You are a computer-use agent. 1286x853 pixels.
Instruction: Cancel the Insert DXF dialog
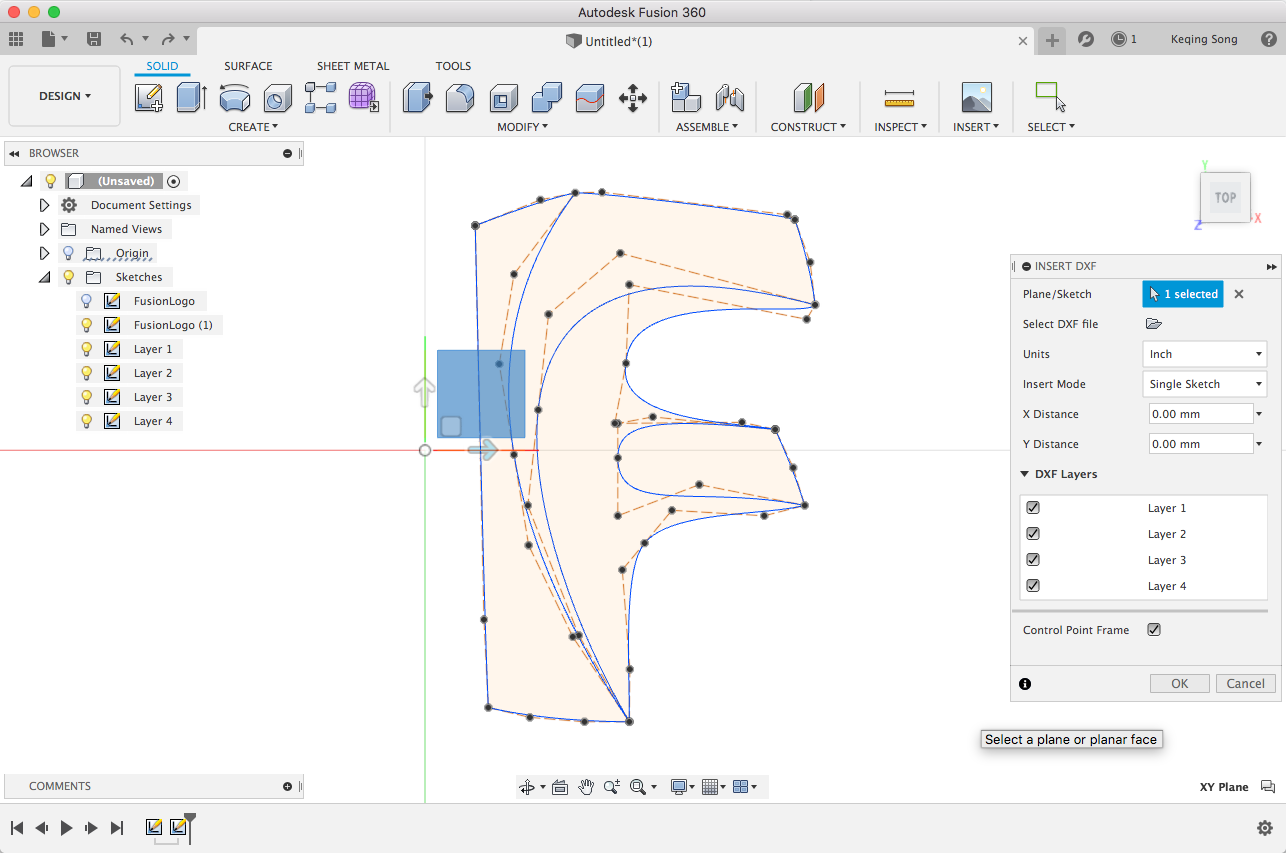click(1245, 684)
